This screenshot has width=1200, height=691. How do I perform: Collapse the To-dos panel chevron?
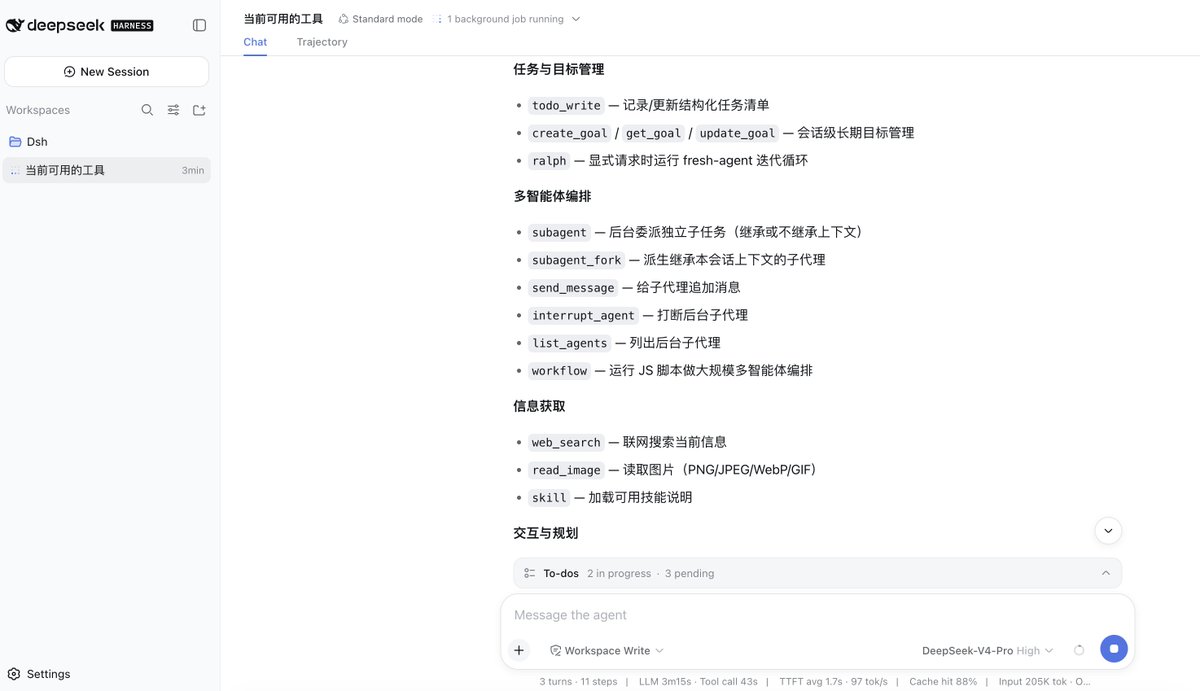[x=1105, y=573]
